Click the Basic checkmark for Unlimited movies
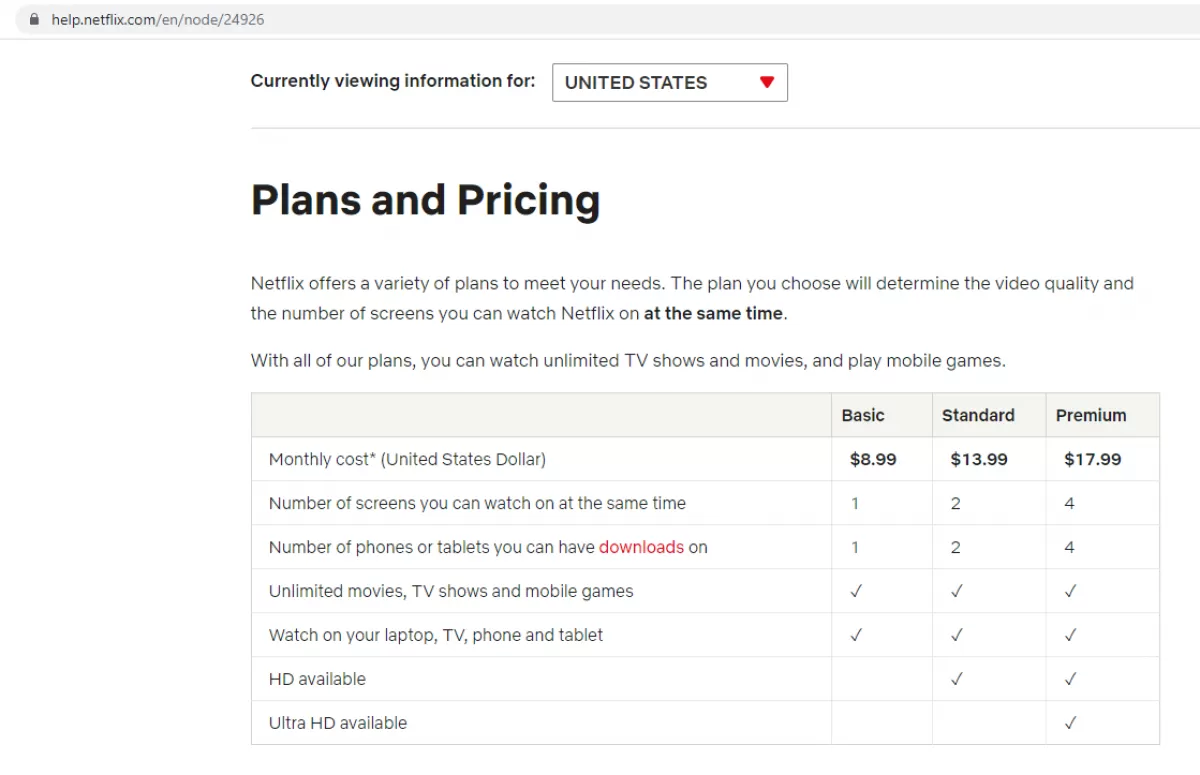The image size is (1200, 775). tap(856, 591)
